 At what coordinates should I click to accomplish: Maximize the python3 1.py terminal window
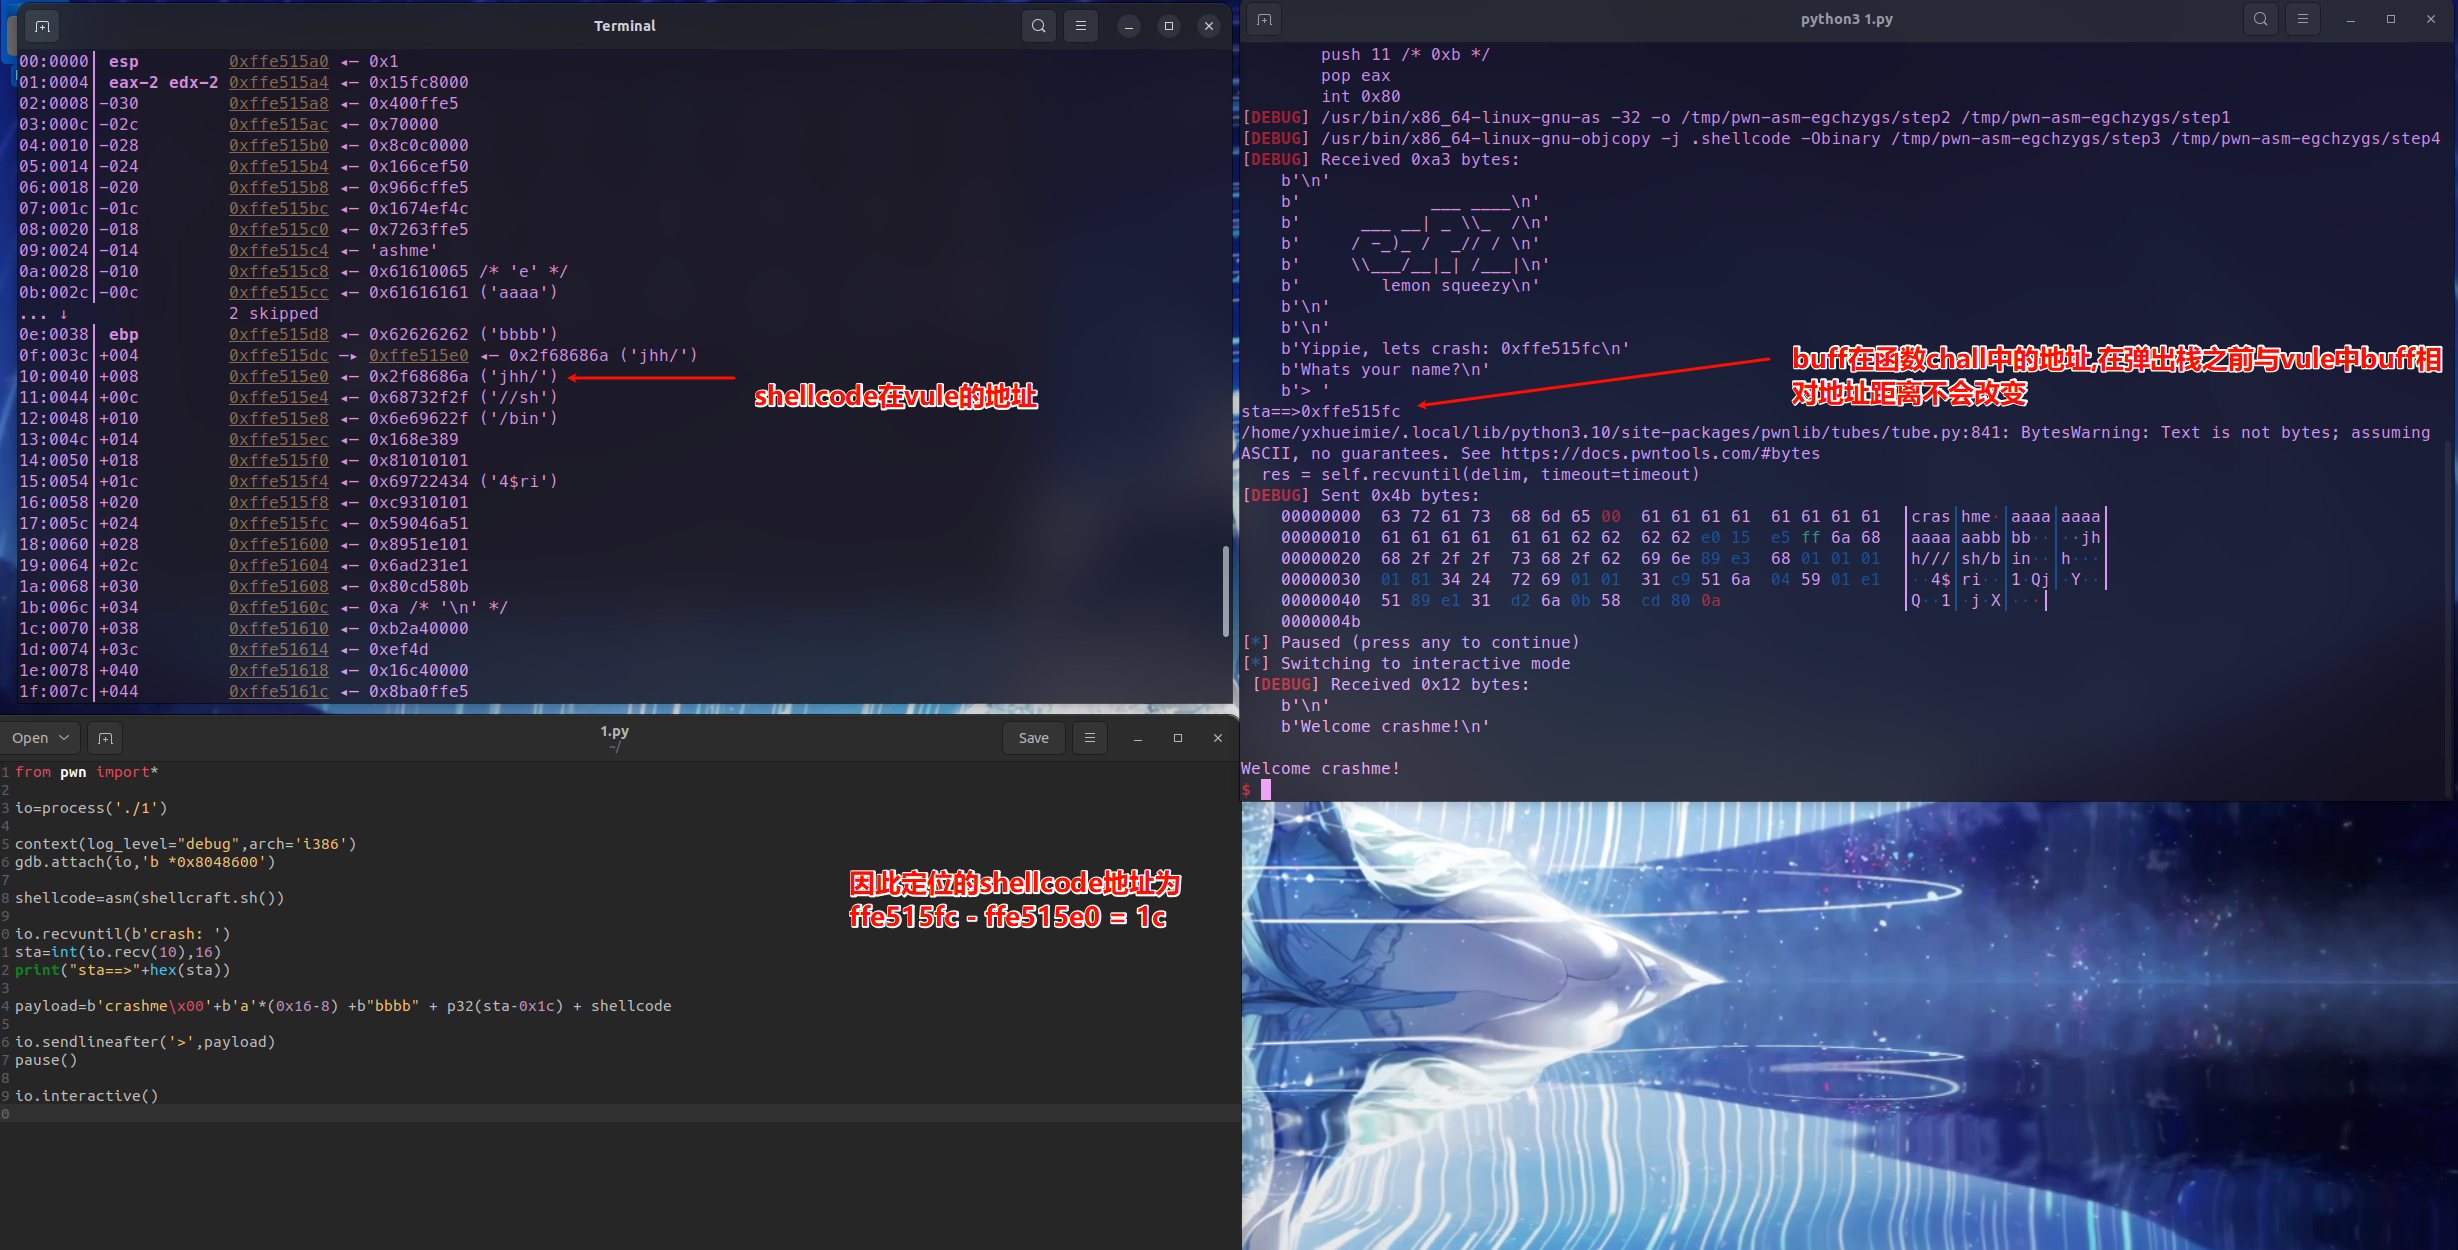[x=2390, y=19]
